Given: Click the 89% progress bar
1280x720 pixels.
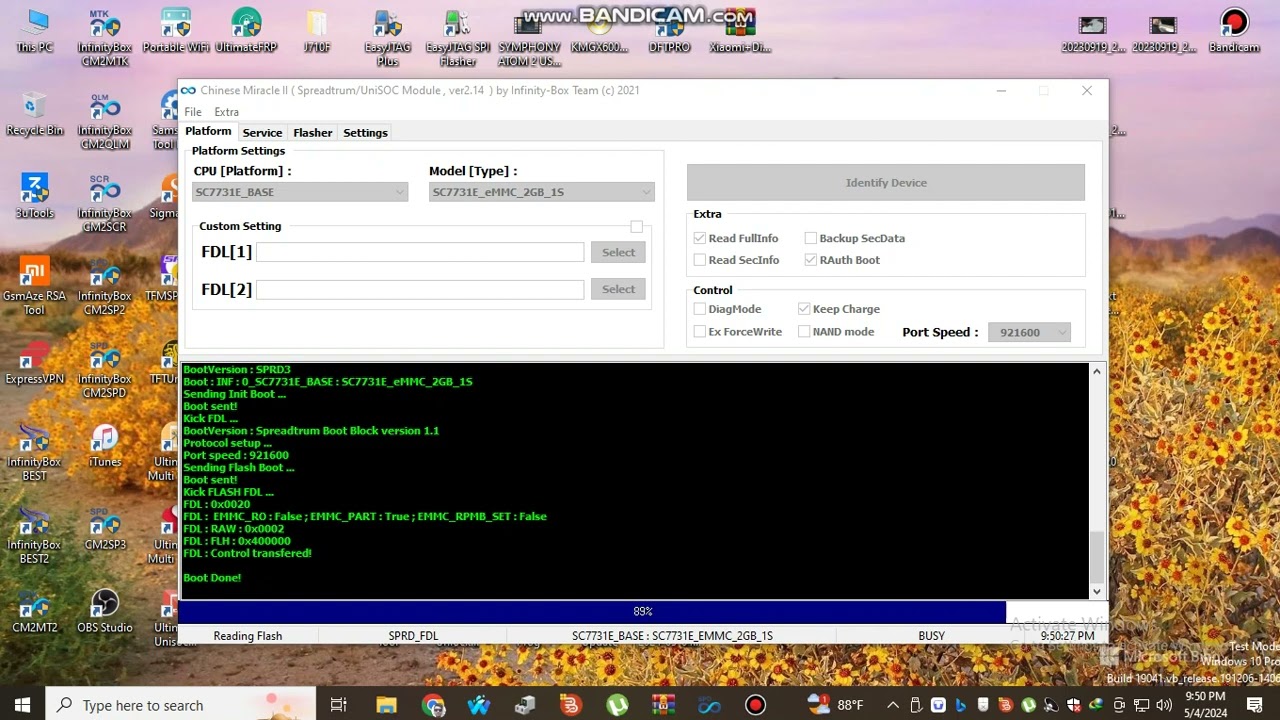Looking at the screenshot, I should click(643, 611).
